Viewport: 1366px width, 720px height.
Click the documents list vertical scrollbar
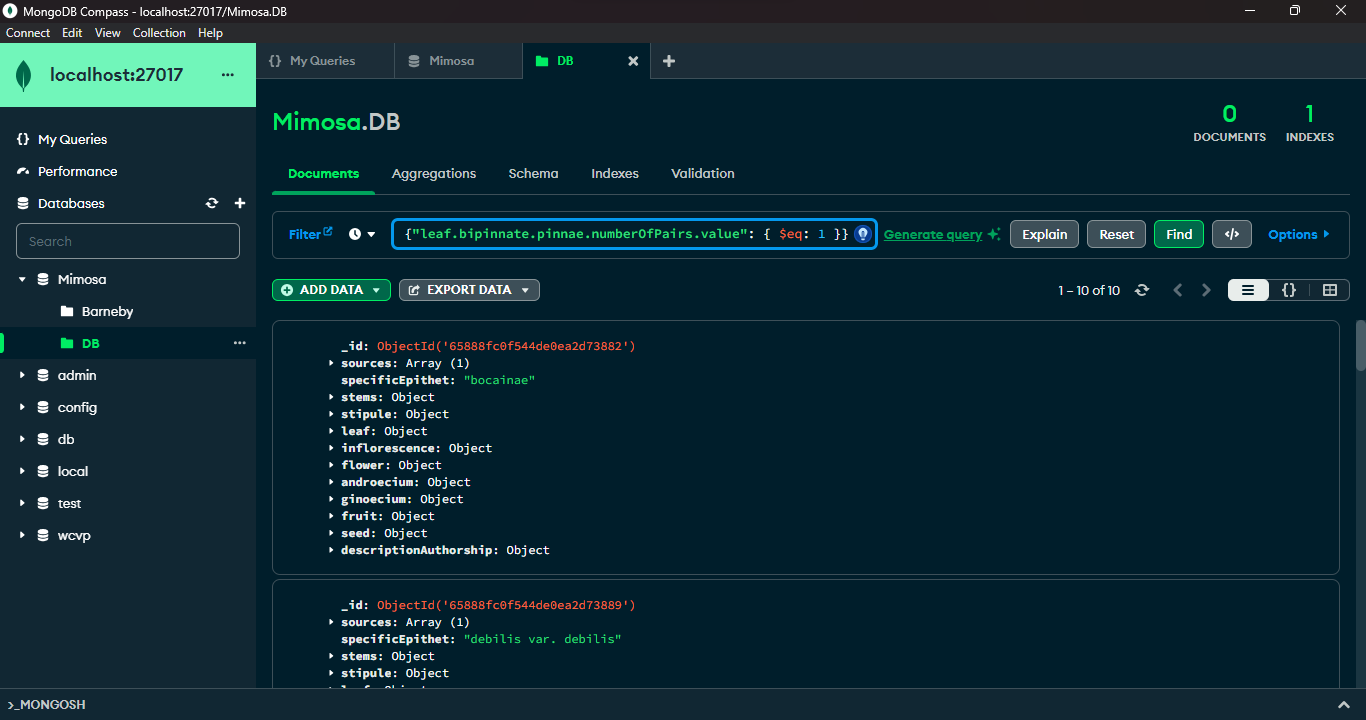(1360, 345)
